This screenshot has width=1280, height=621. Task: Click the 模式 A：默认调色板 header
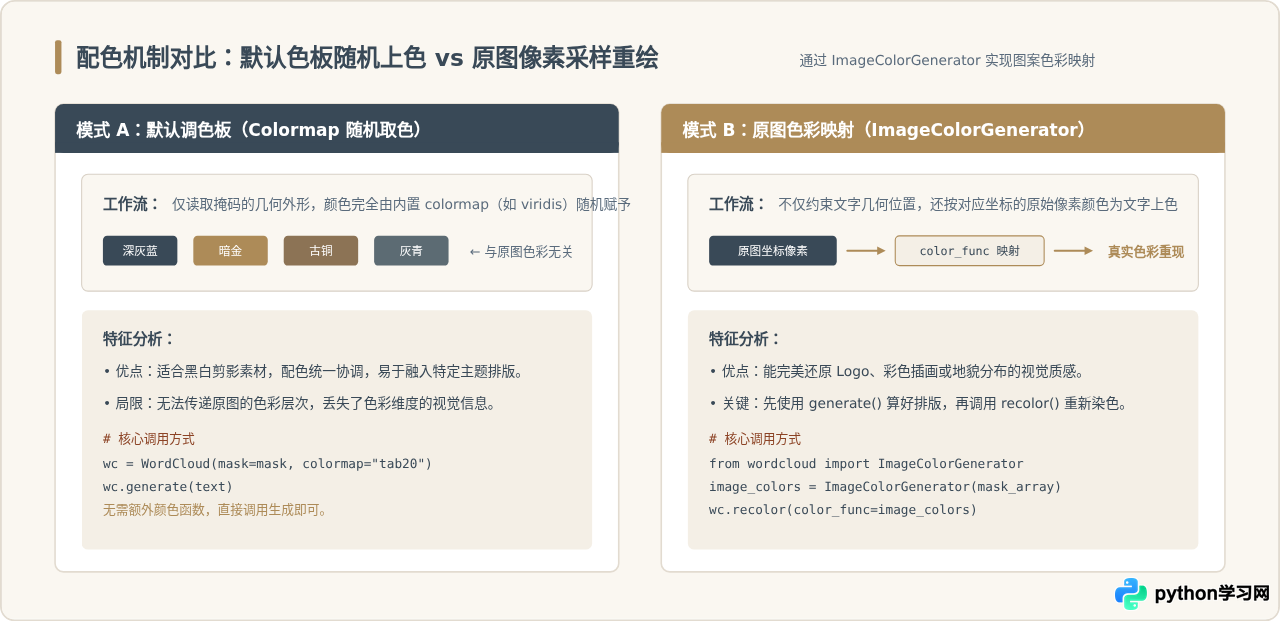click(x=337, y=129)
